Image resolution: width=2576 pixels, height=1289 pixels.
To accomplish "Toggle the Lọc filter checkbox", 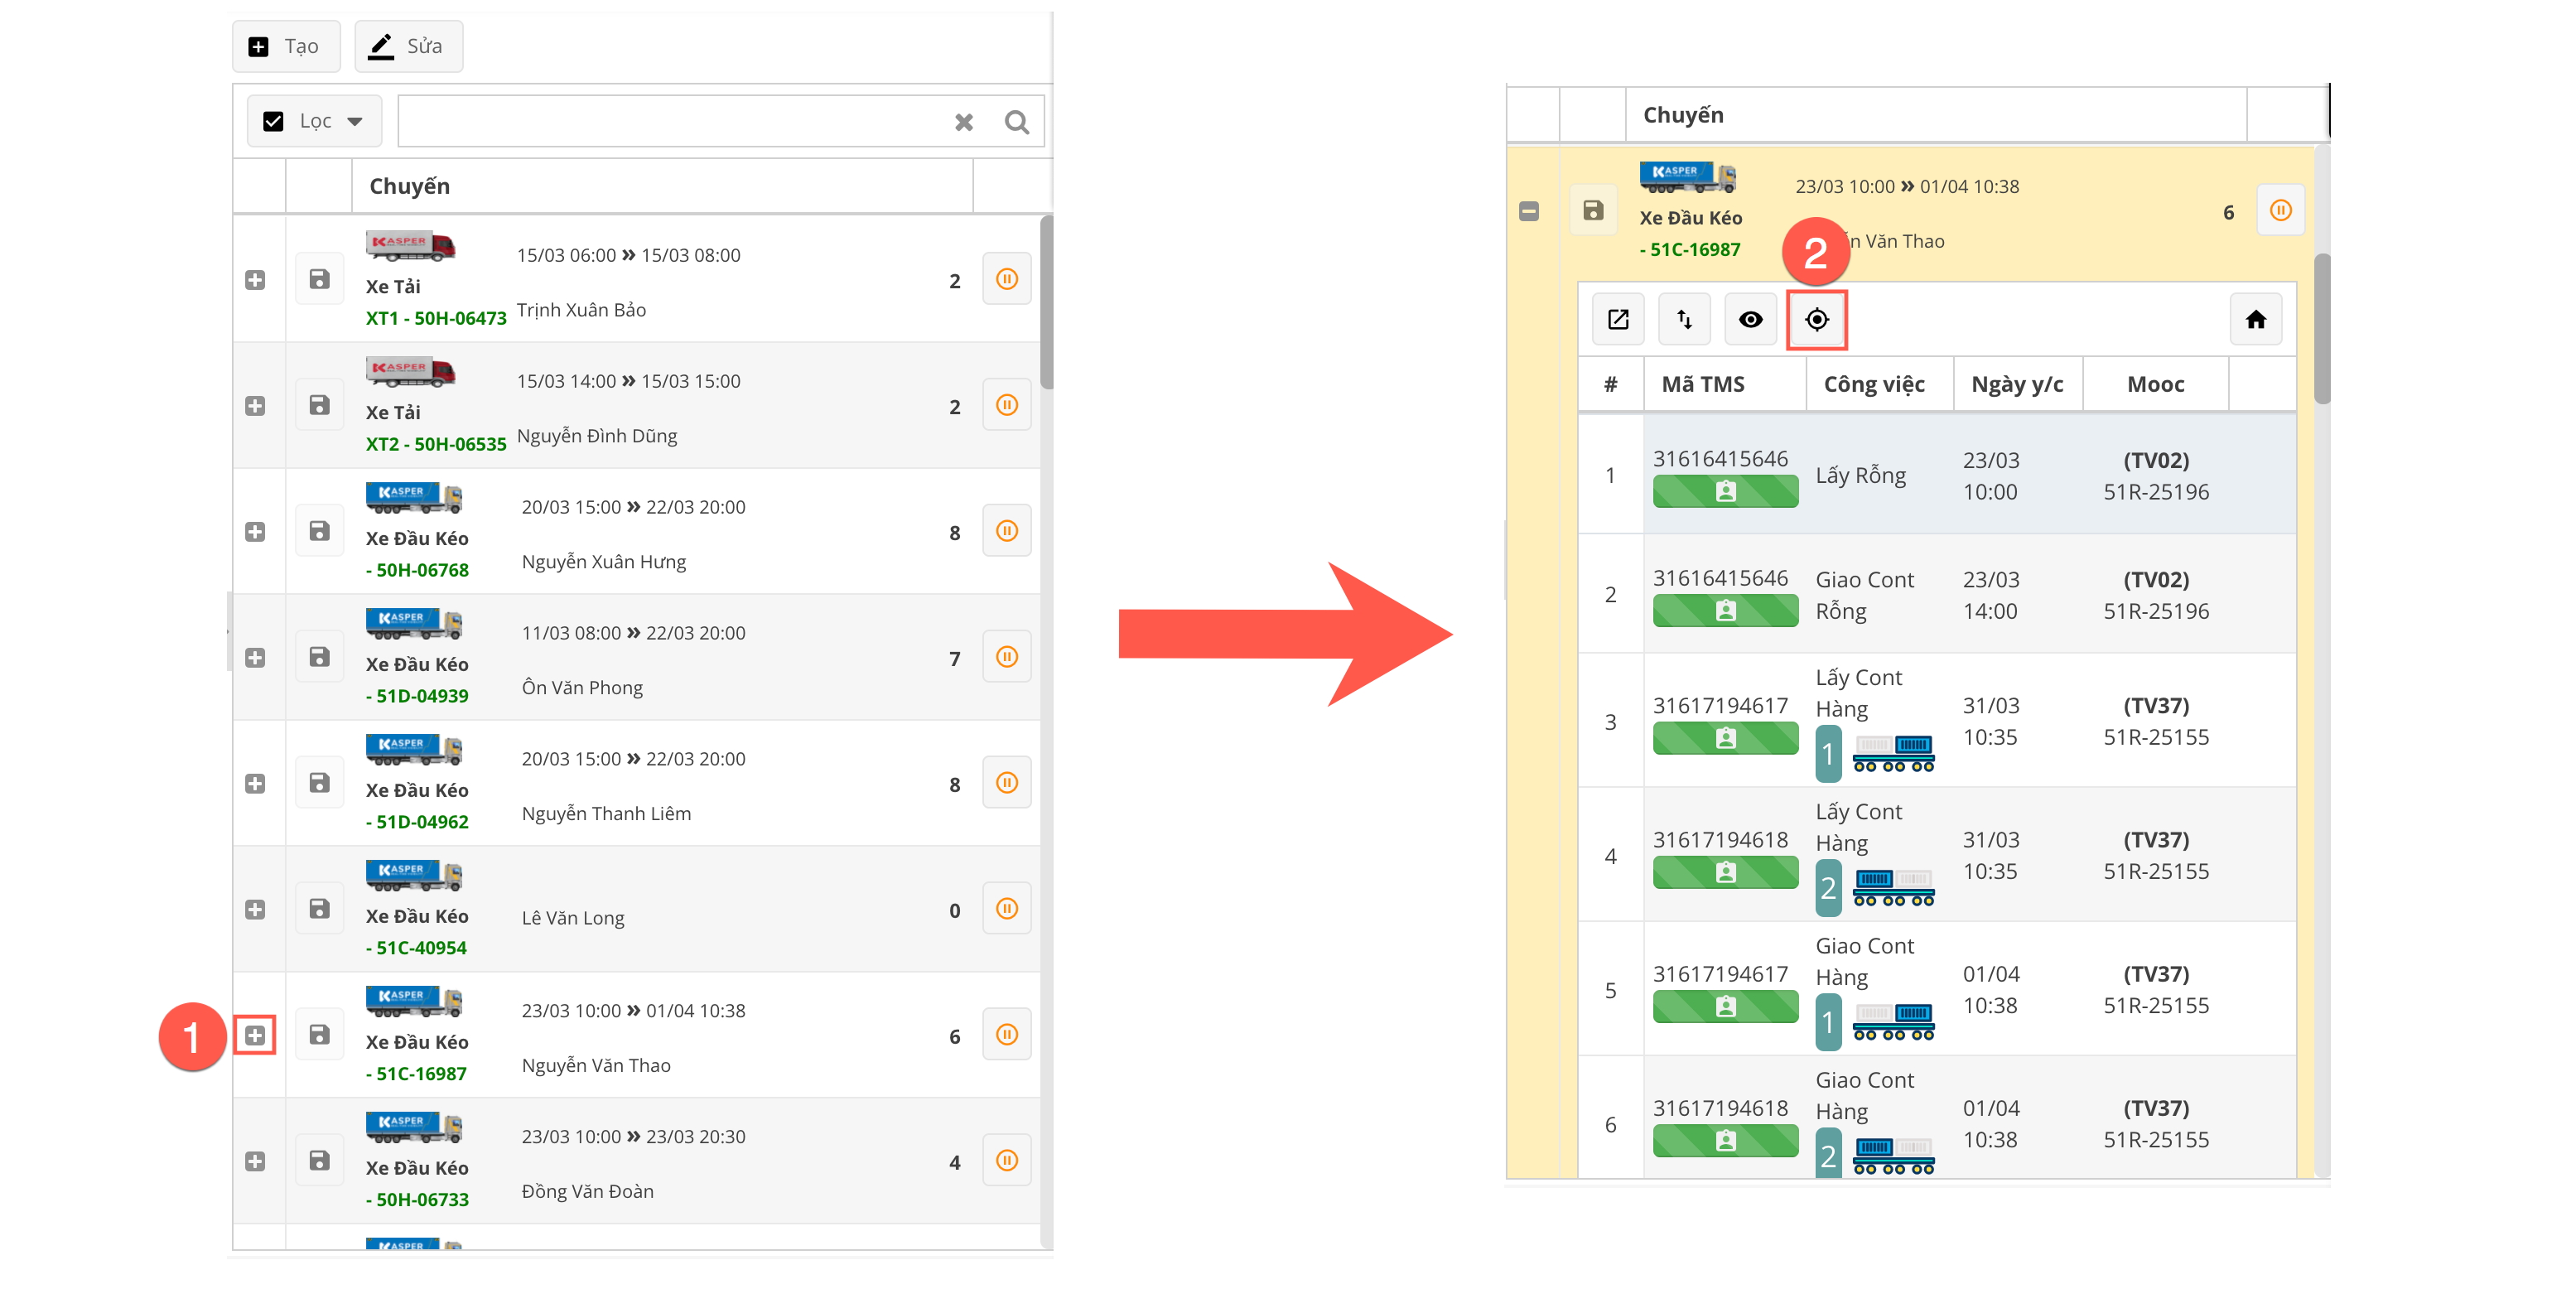I will click(x=273, y=122).
